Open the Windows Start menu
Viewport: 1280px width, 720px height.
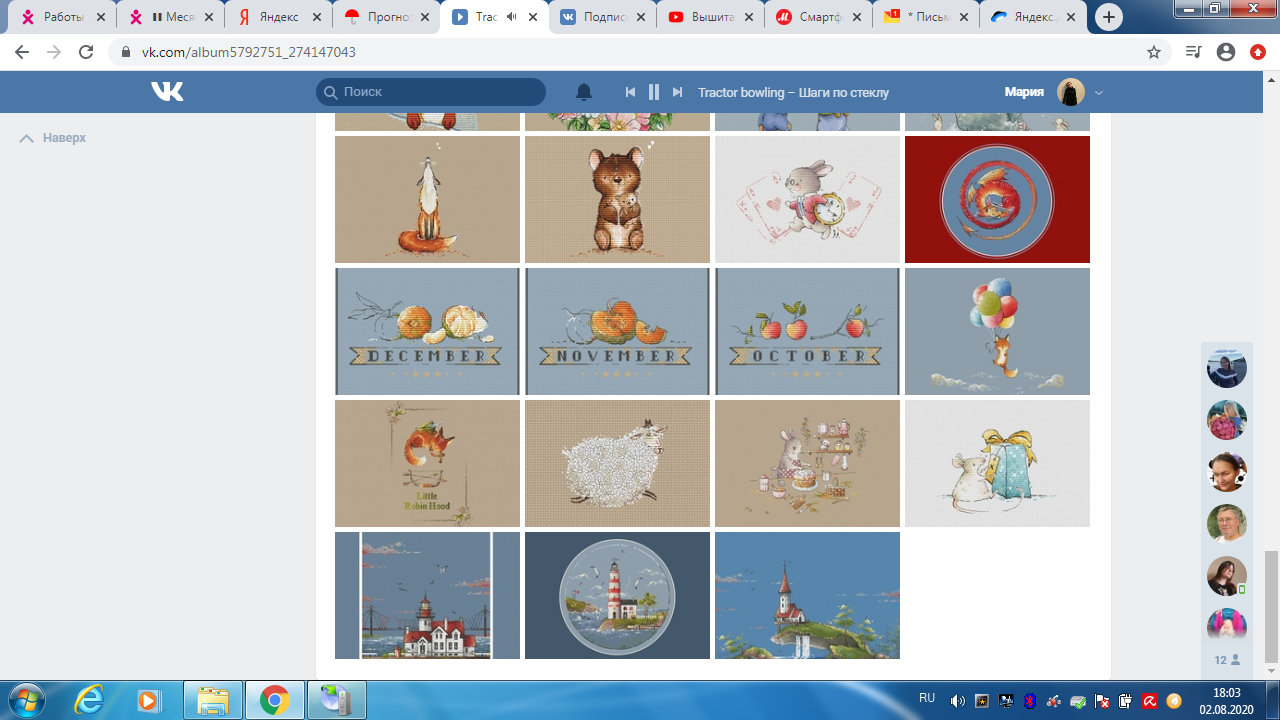point(27,700)
